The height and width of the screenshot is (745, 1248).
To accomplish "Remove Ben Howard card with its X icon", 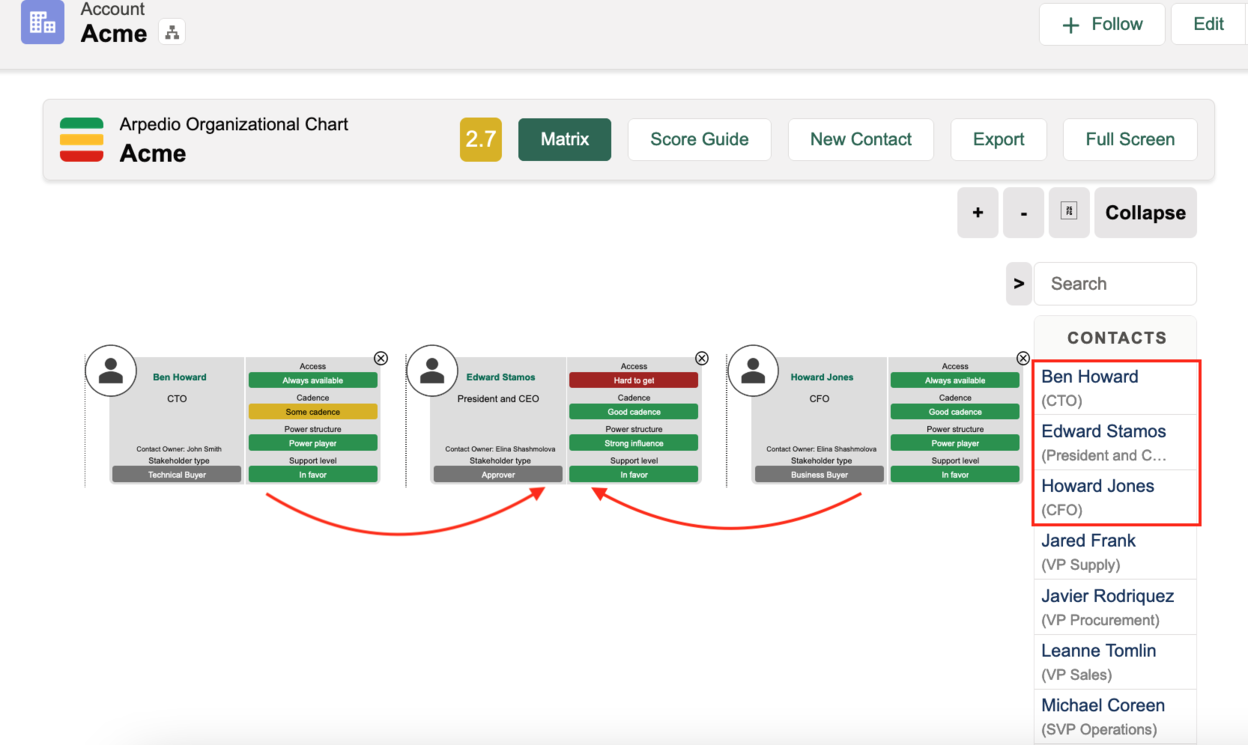I will [381, 358].
